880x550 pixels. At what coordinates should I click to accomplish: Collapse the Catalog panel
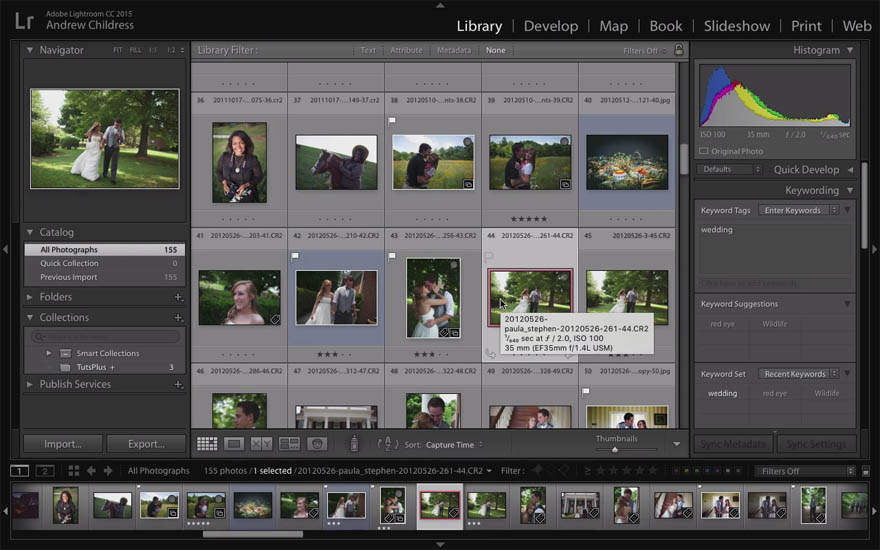coord(30,232)
